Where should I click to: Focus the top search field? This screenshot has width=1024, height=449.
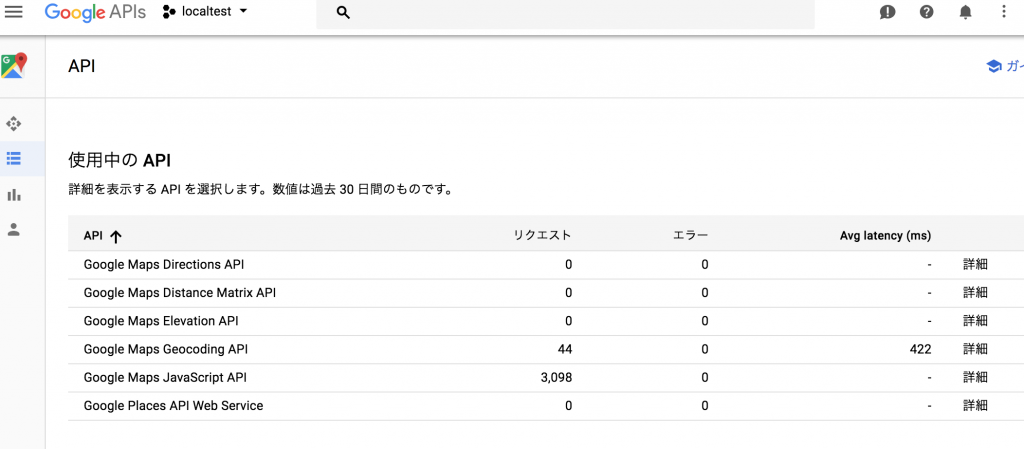click(x=566, y=14)
